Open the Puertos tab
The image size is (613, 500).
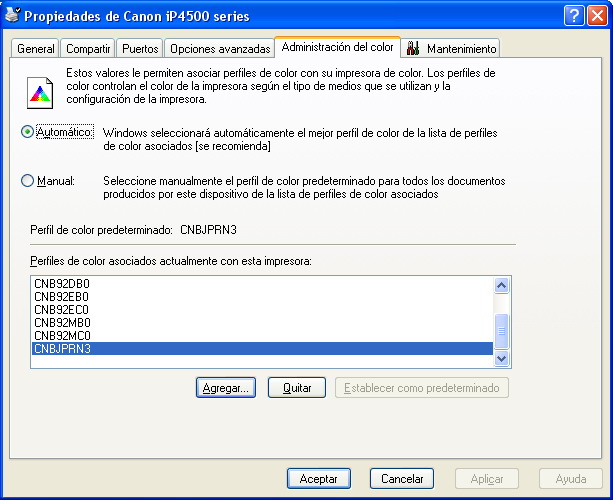[139, 49]
